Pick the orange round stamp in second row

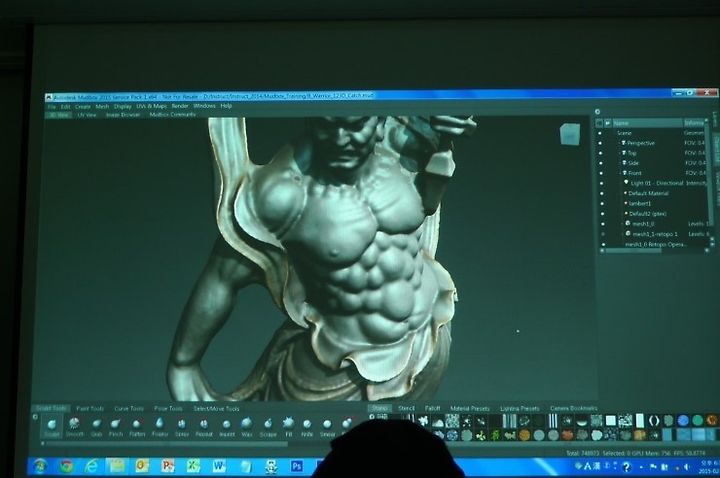[524, 435]
